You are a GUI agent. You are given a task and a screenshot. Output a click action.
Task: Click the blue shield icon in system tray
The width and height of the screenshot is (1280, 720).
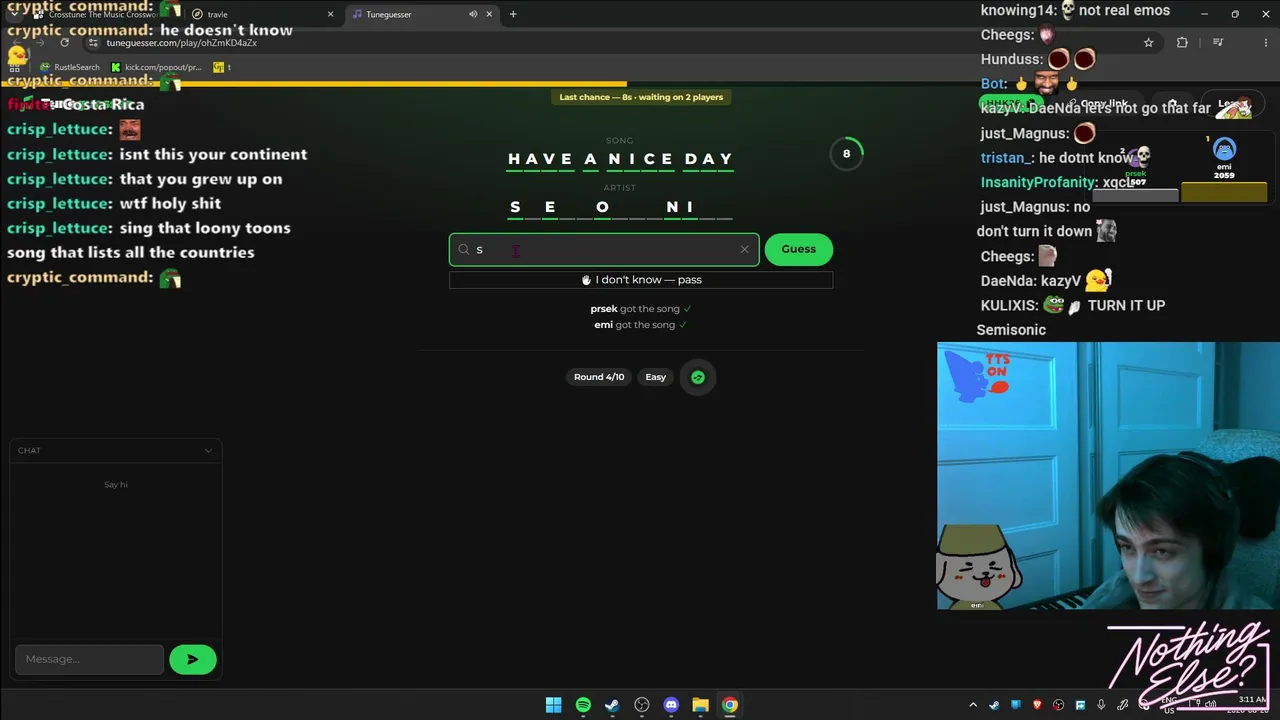[1016, 705]
